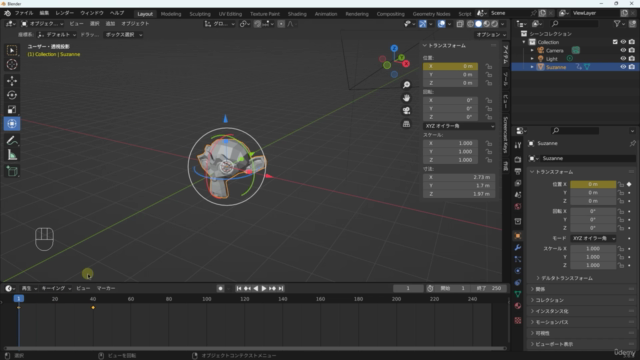
Task: Open the viewport Add menu
Action: click(x=110, y=24)
